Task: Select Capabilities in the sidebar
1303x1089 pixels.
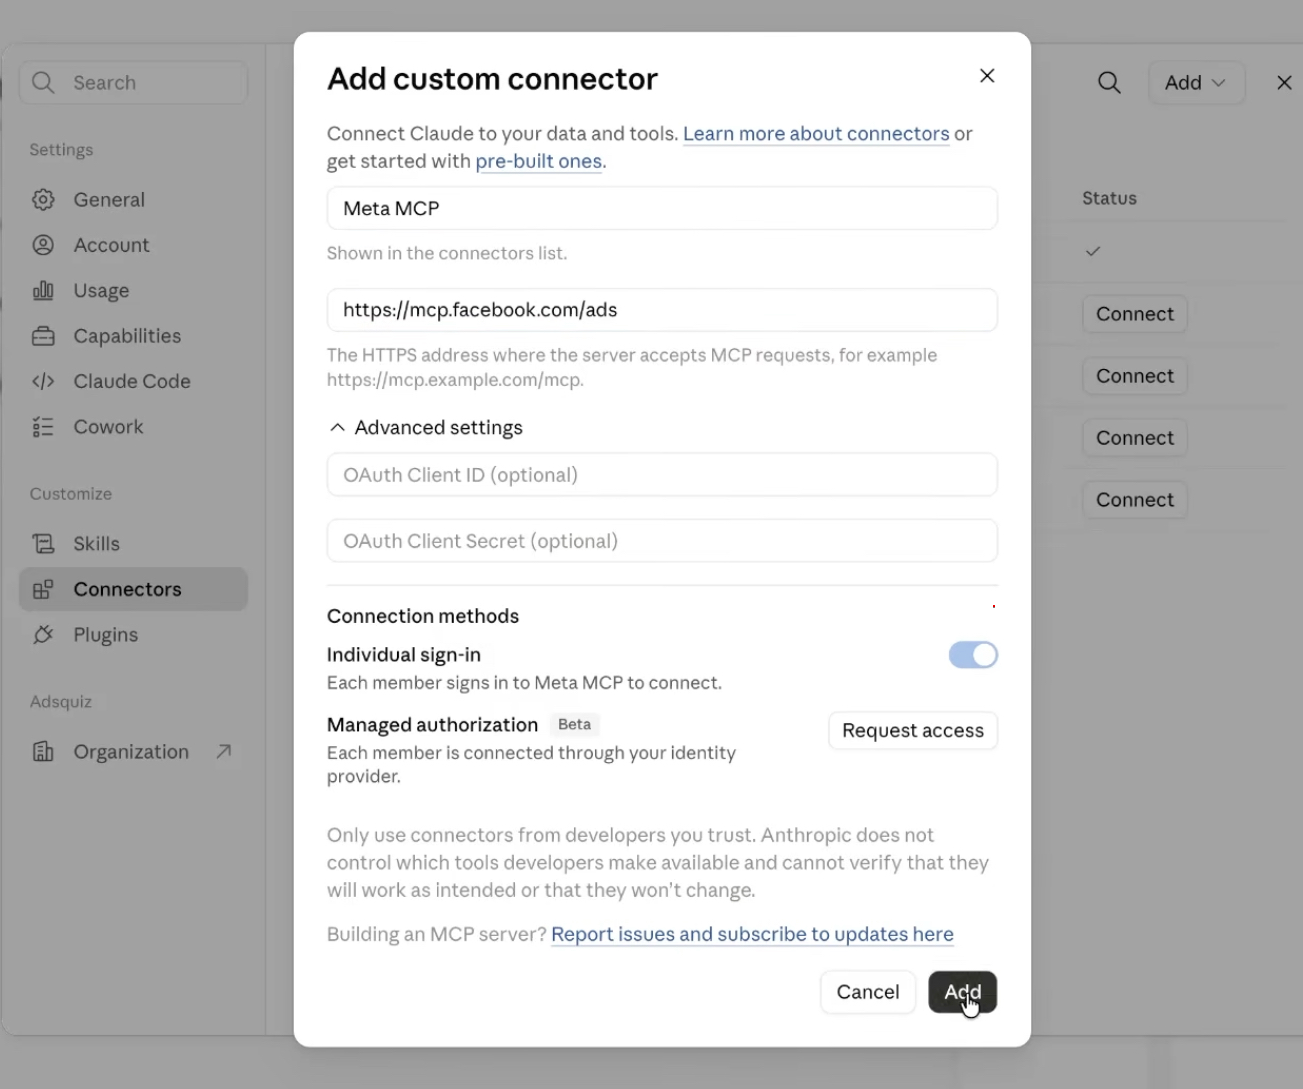Action: [x=133, y=336]
